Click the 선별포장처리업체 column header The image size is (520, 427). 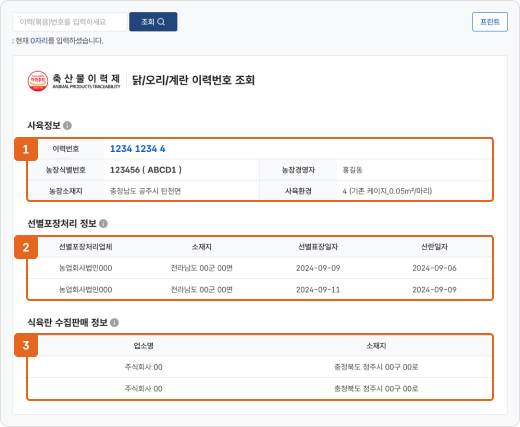tap(86, 247)
